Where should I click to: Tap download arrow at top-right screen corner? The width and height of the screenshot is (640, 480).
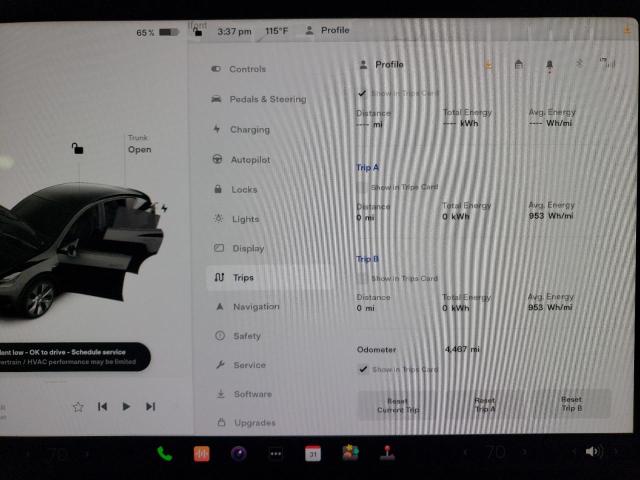627,29
